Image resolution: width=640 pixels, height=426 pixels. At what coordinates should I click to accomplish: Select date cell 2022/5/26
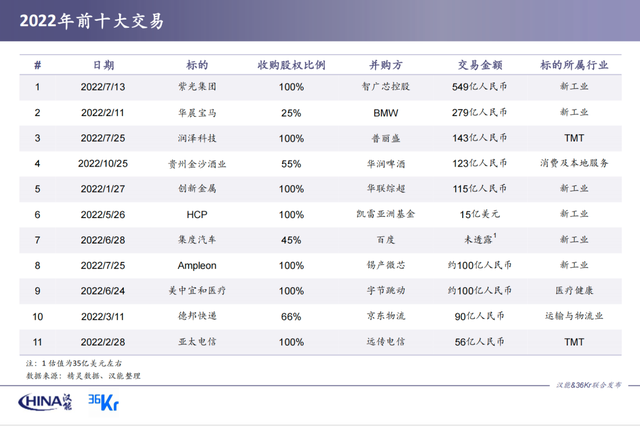(x=103, y=215)
